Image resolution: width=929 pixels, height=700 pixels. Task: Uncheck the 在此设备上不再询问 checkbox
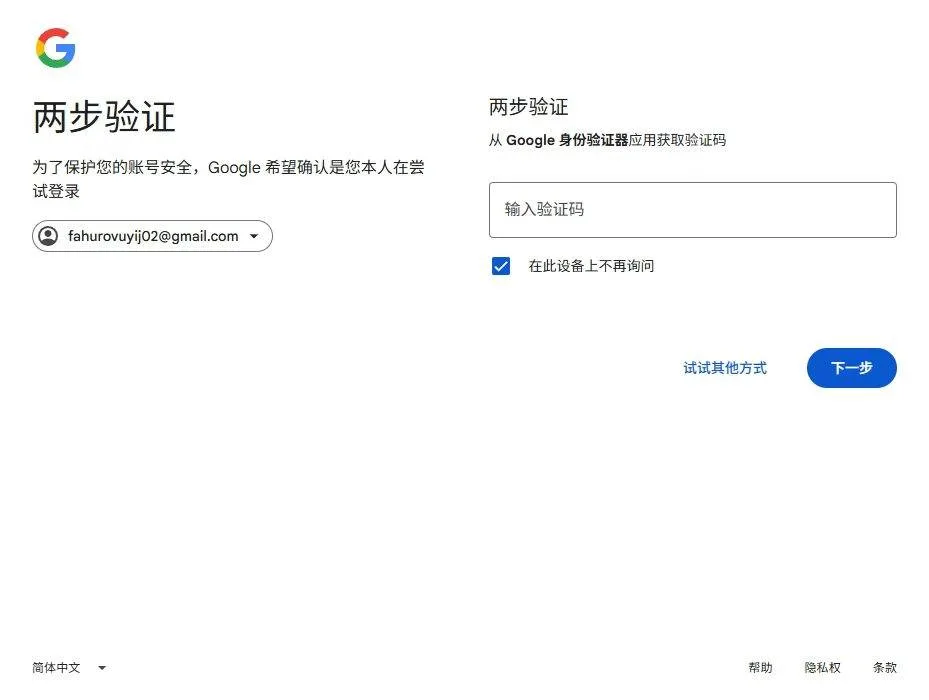(501, 266)
